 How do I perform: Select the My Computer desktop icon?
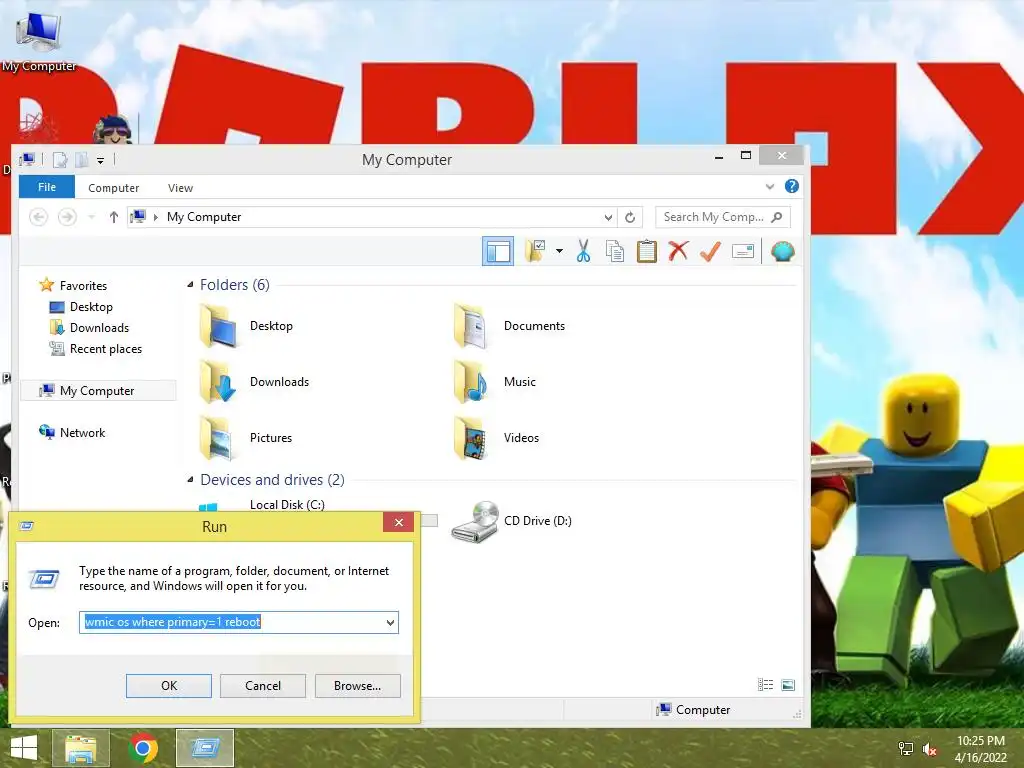39,40
